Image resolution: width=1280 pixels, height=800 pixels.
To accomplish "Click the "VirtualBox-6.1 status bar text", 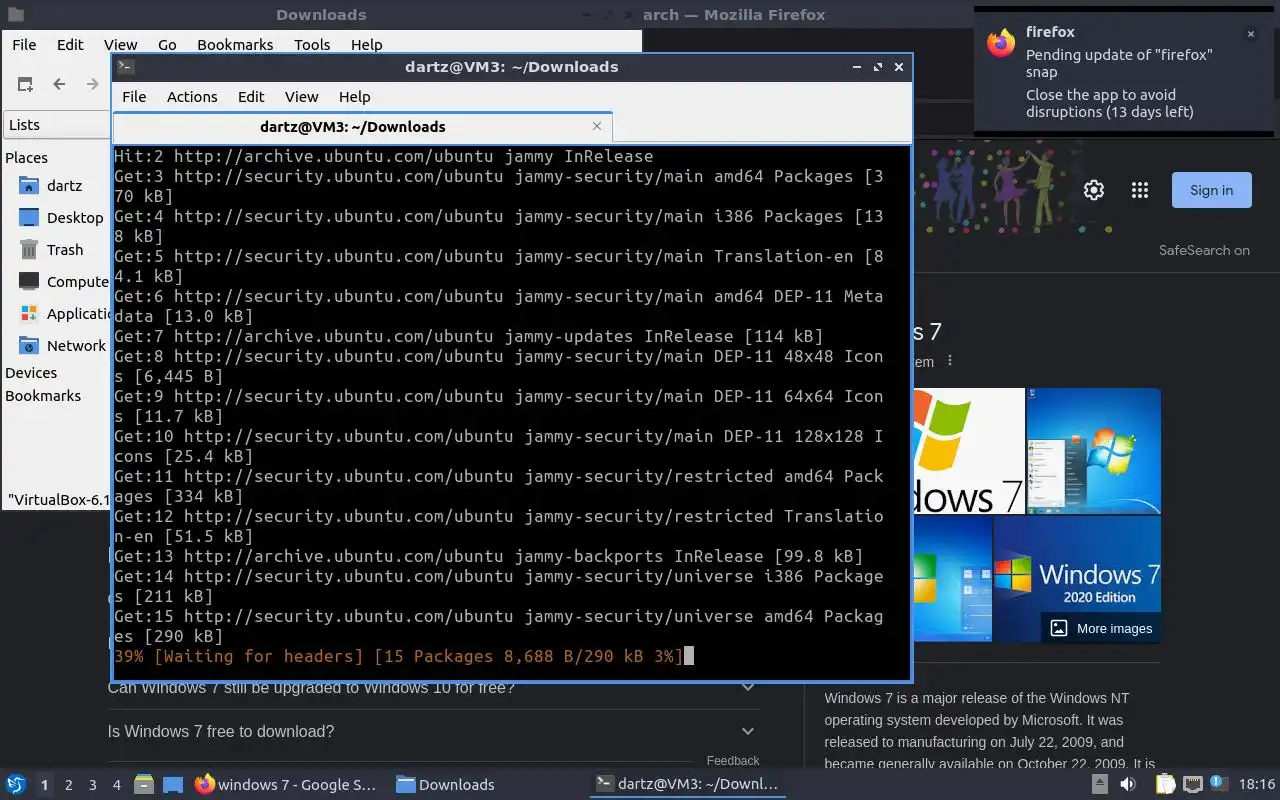I will [58, 499].
